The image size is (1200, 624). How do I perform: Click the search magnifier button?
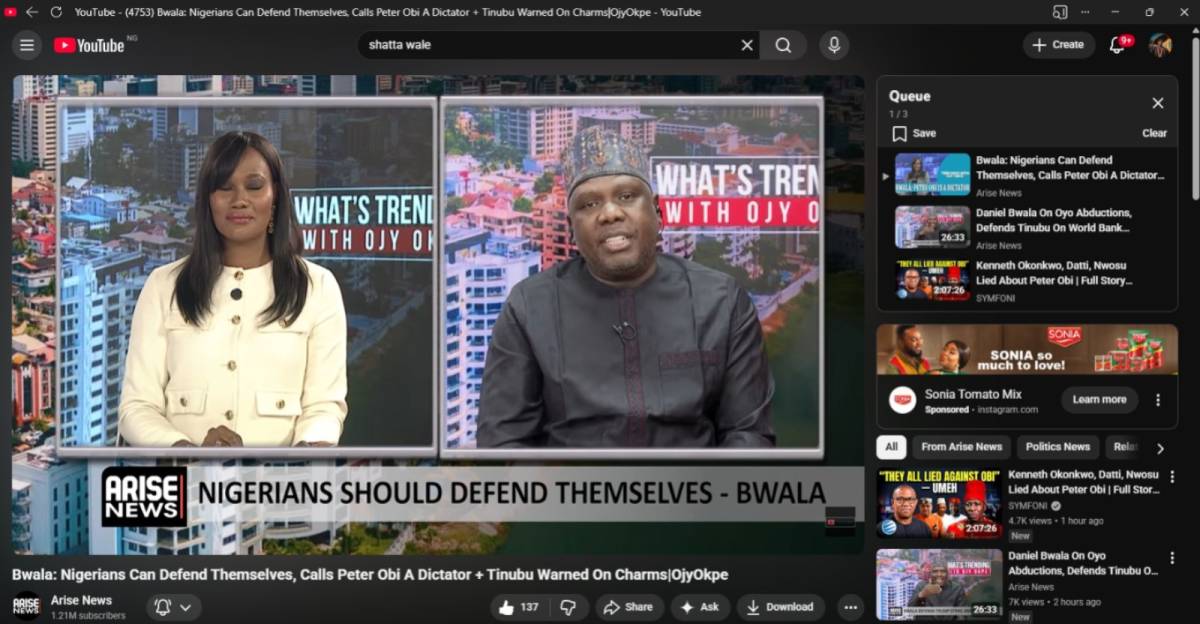(x=783, y=45)
